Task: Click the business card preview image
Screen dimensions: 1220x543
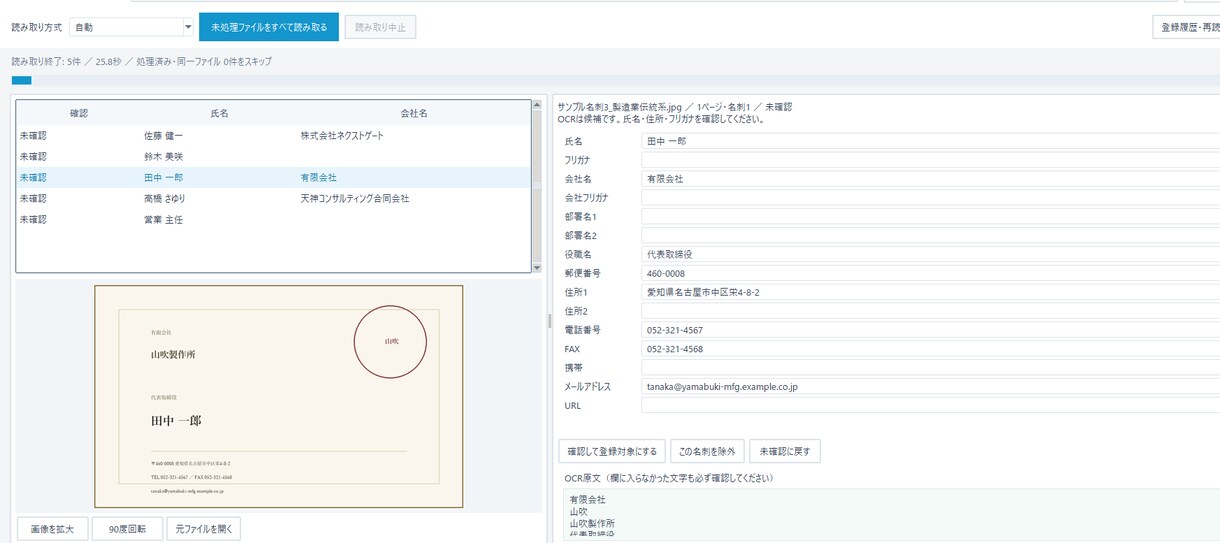Action: [x=279, y=396]
